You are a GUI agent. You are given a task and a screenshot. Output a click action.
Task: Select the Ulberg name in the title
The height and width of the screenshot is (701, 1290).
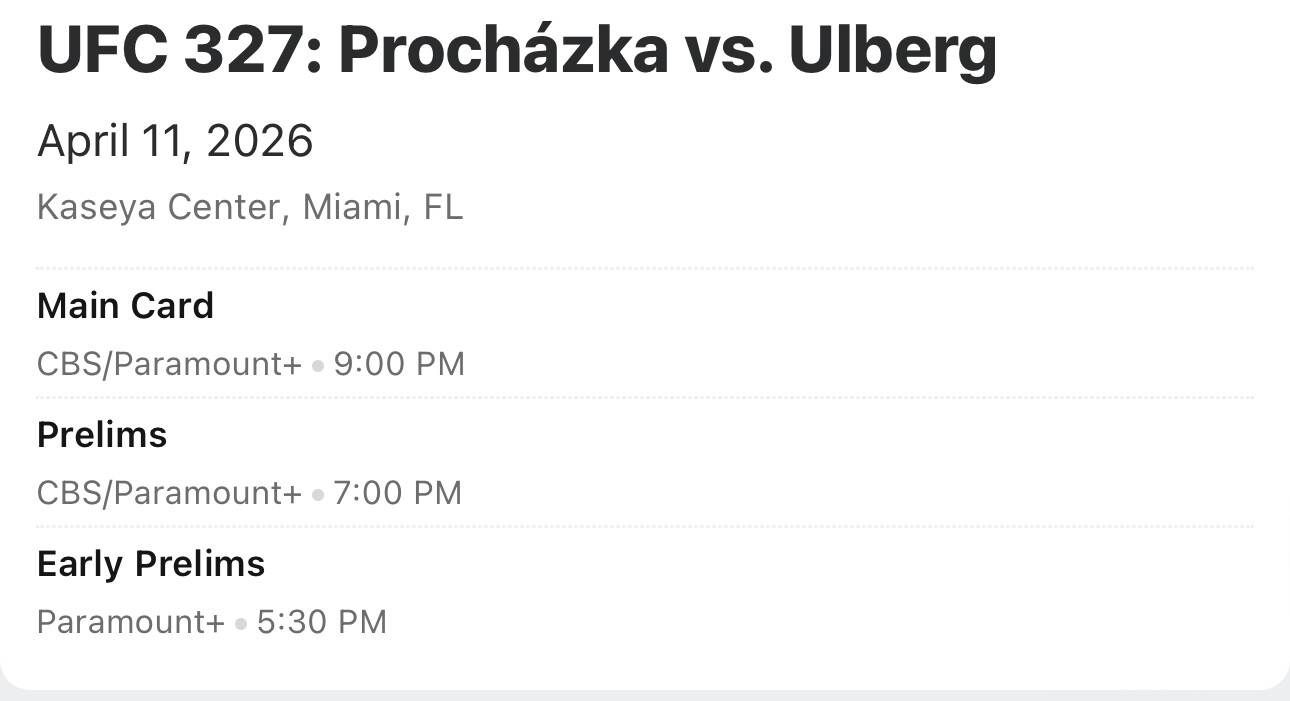tap(892, 52)
